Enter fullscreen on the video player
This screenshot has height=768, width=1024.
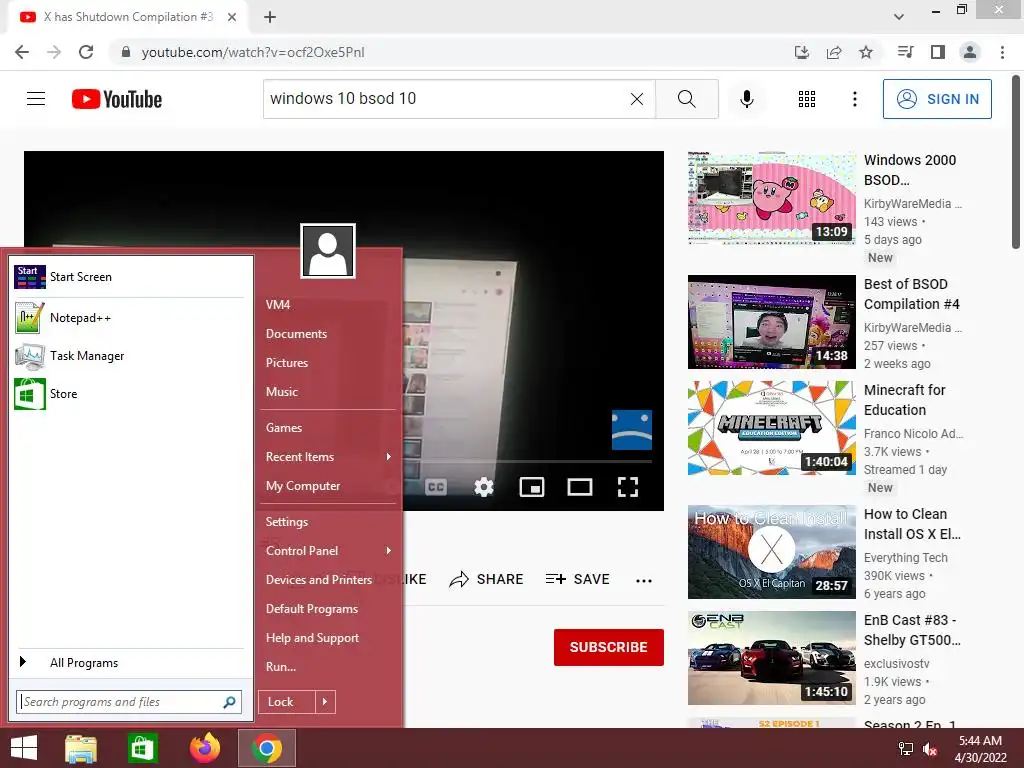pyautogui.click(x=628, y=487)
